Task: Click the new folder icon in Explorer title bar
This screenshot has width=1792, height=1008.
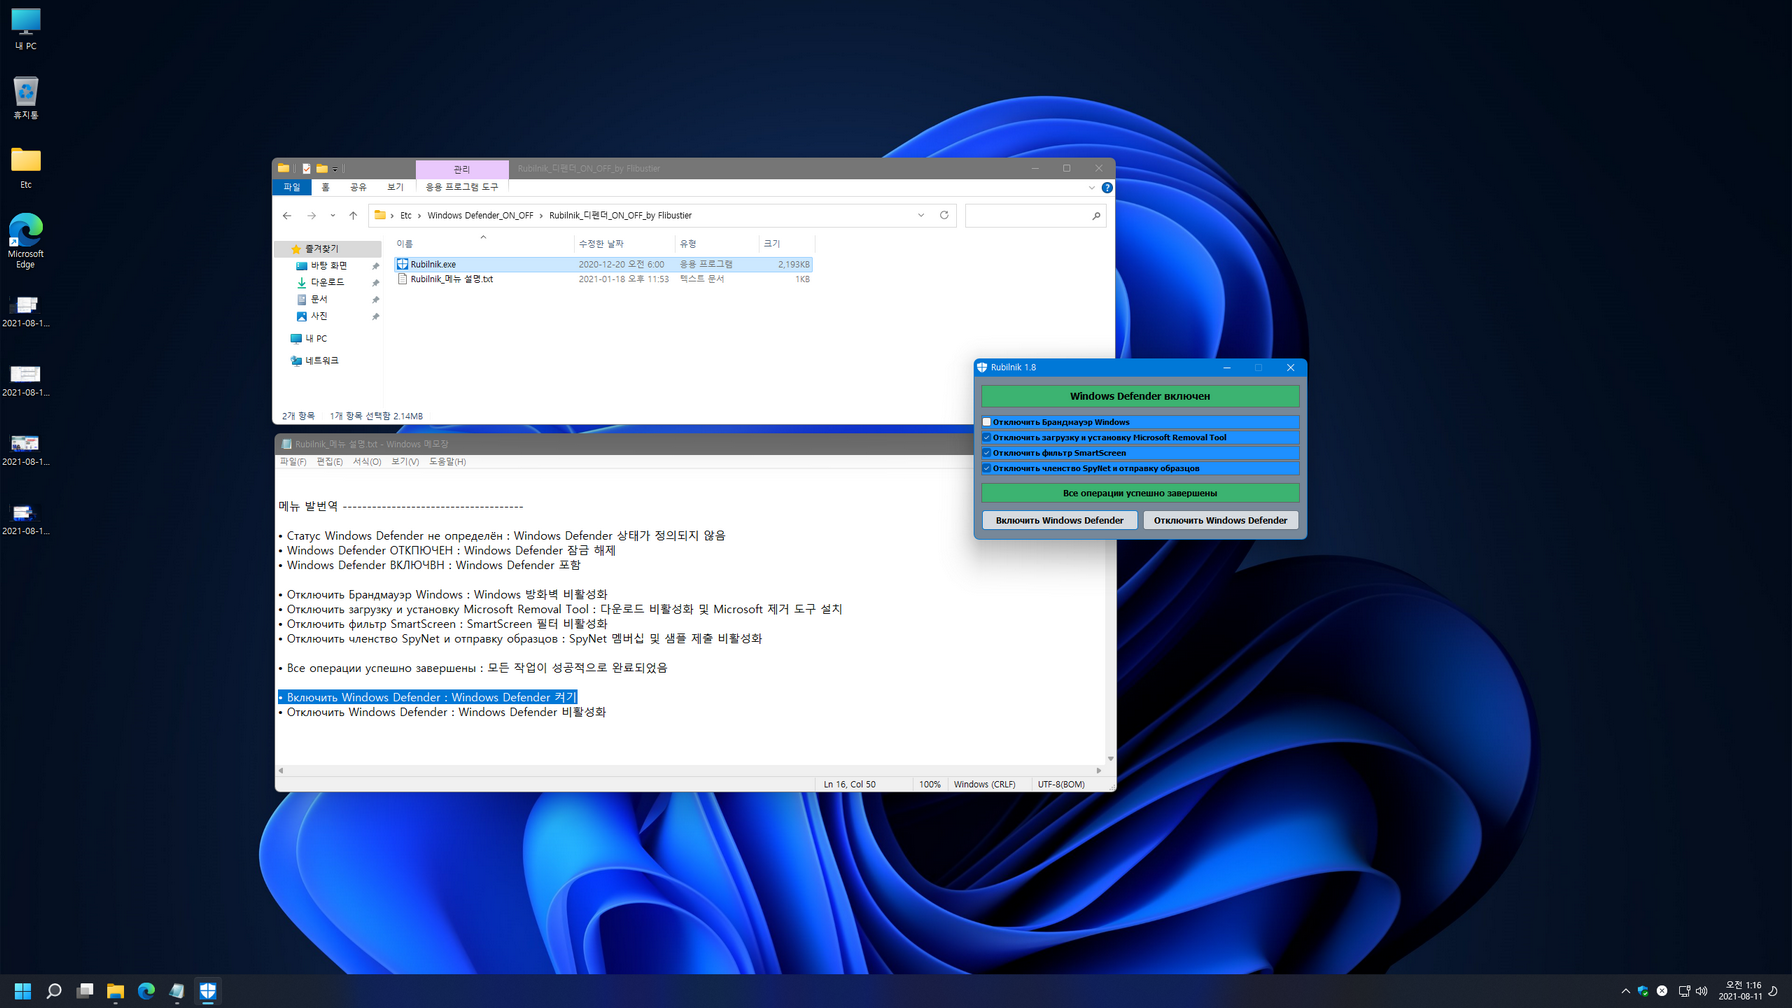Action: pyautogui.click(x=322, y=168)
